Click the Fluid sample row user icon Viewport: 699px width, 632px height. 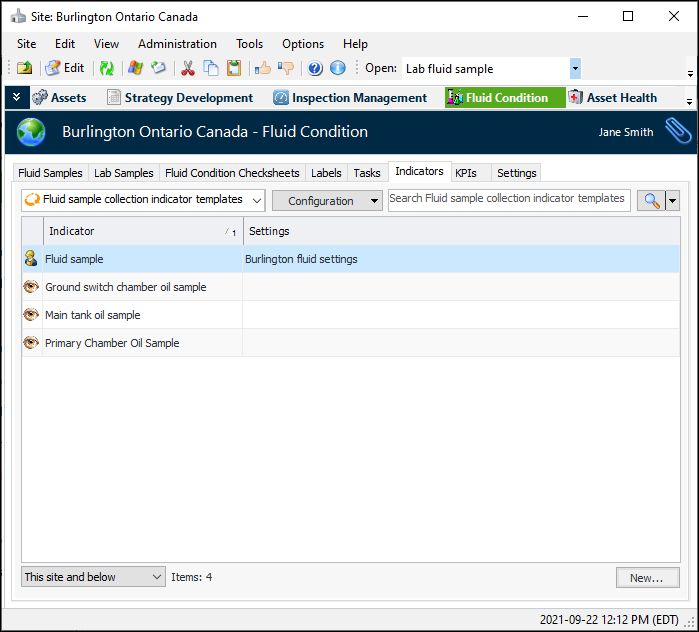pyautogui.click(x=31, y=259)
